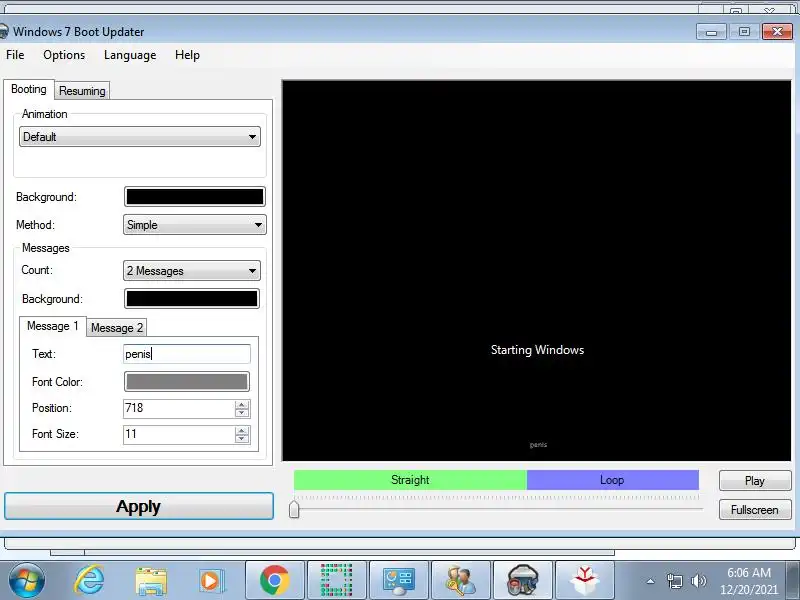Viewport: 800px width, 600px height.
Task: Decrease the Position value with down arrow
Action: (242, 413)
